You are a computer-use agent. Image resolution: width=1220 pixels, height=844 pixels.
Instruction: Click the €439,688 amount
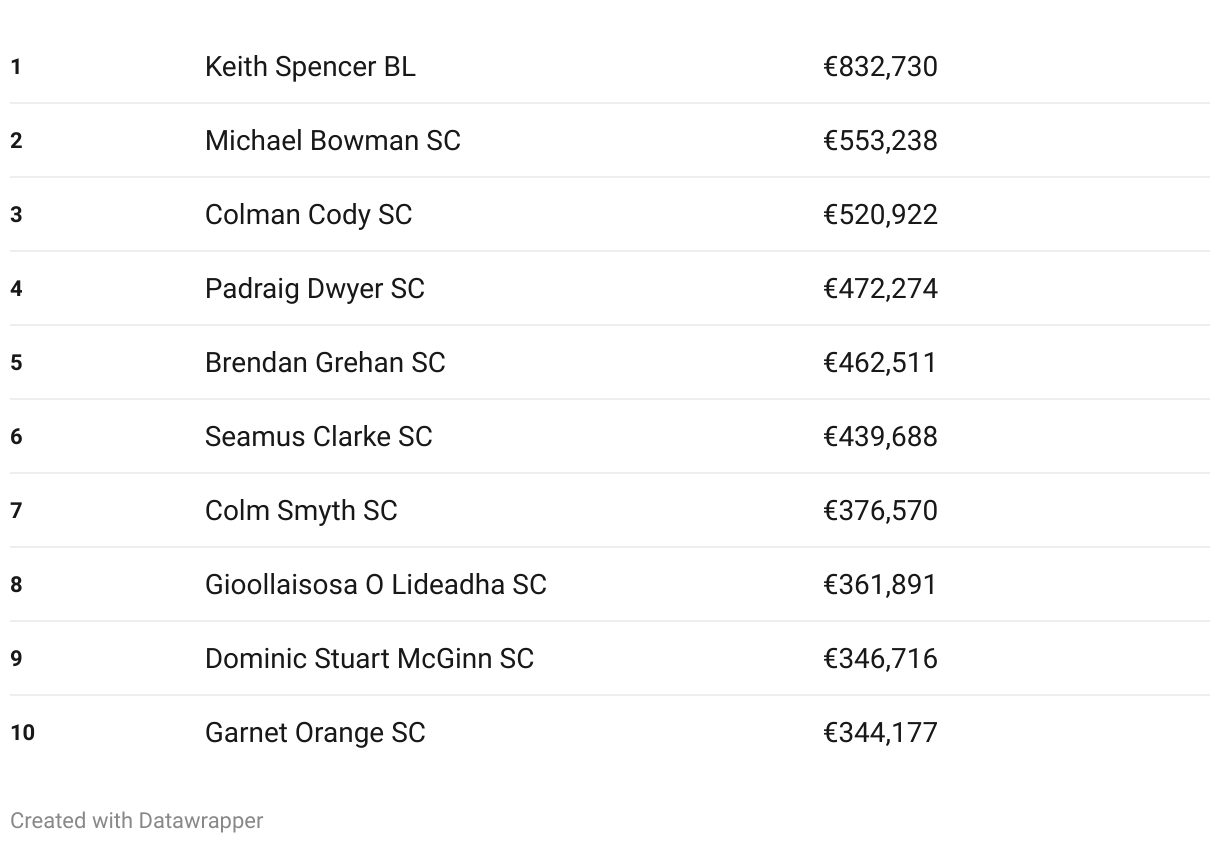[x=880, y=437]
